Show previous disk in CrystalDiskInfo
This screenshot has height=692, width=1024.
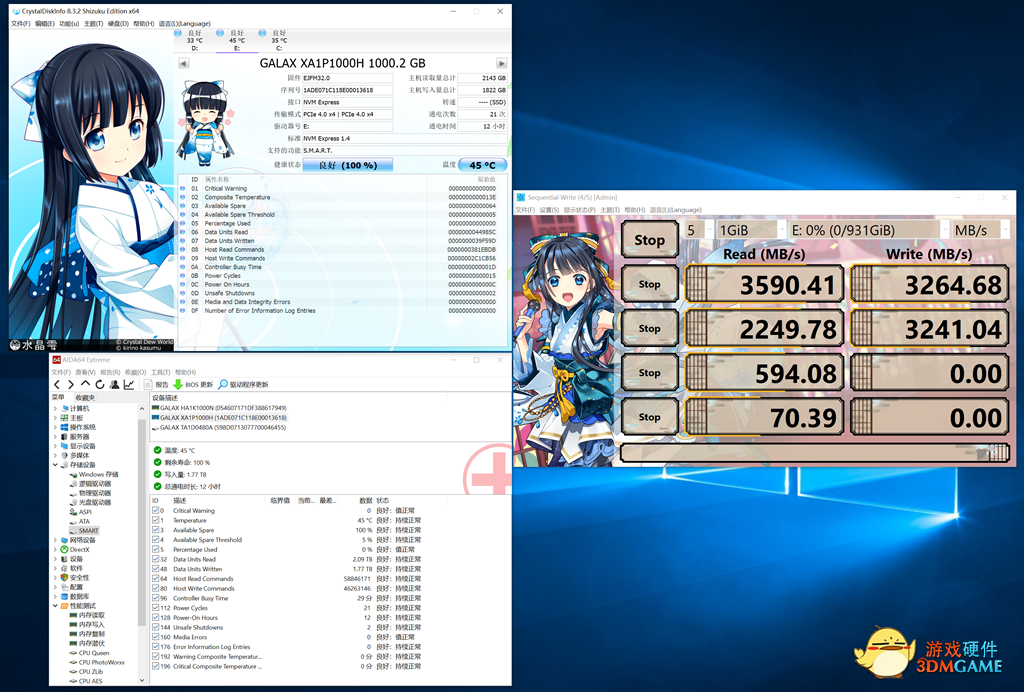[x=184, y=63]
